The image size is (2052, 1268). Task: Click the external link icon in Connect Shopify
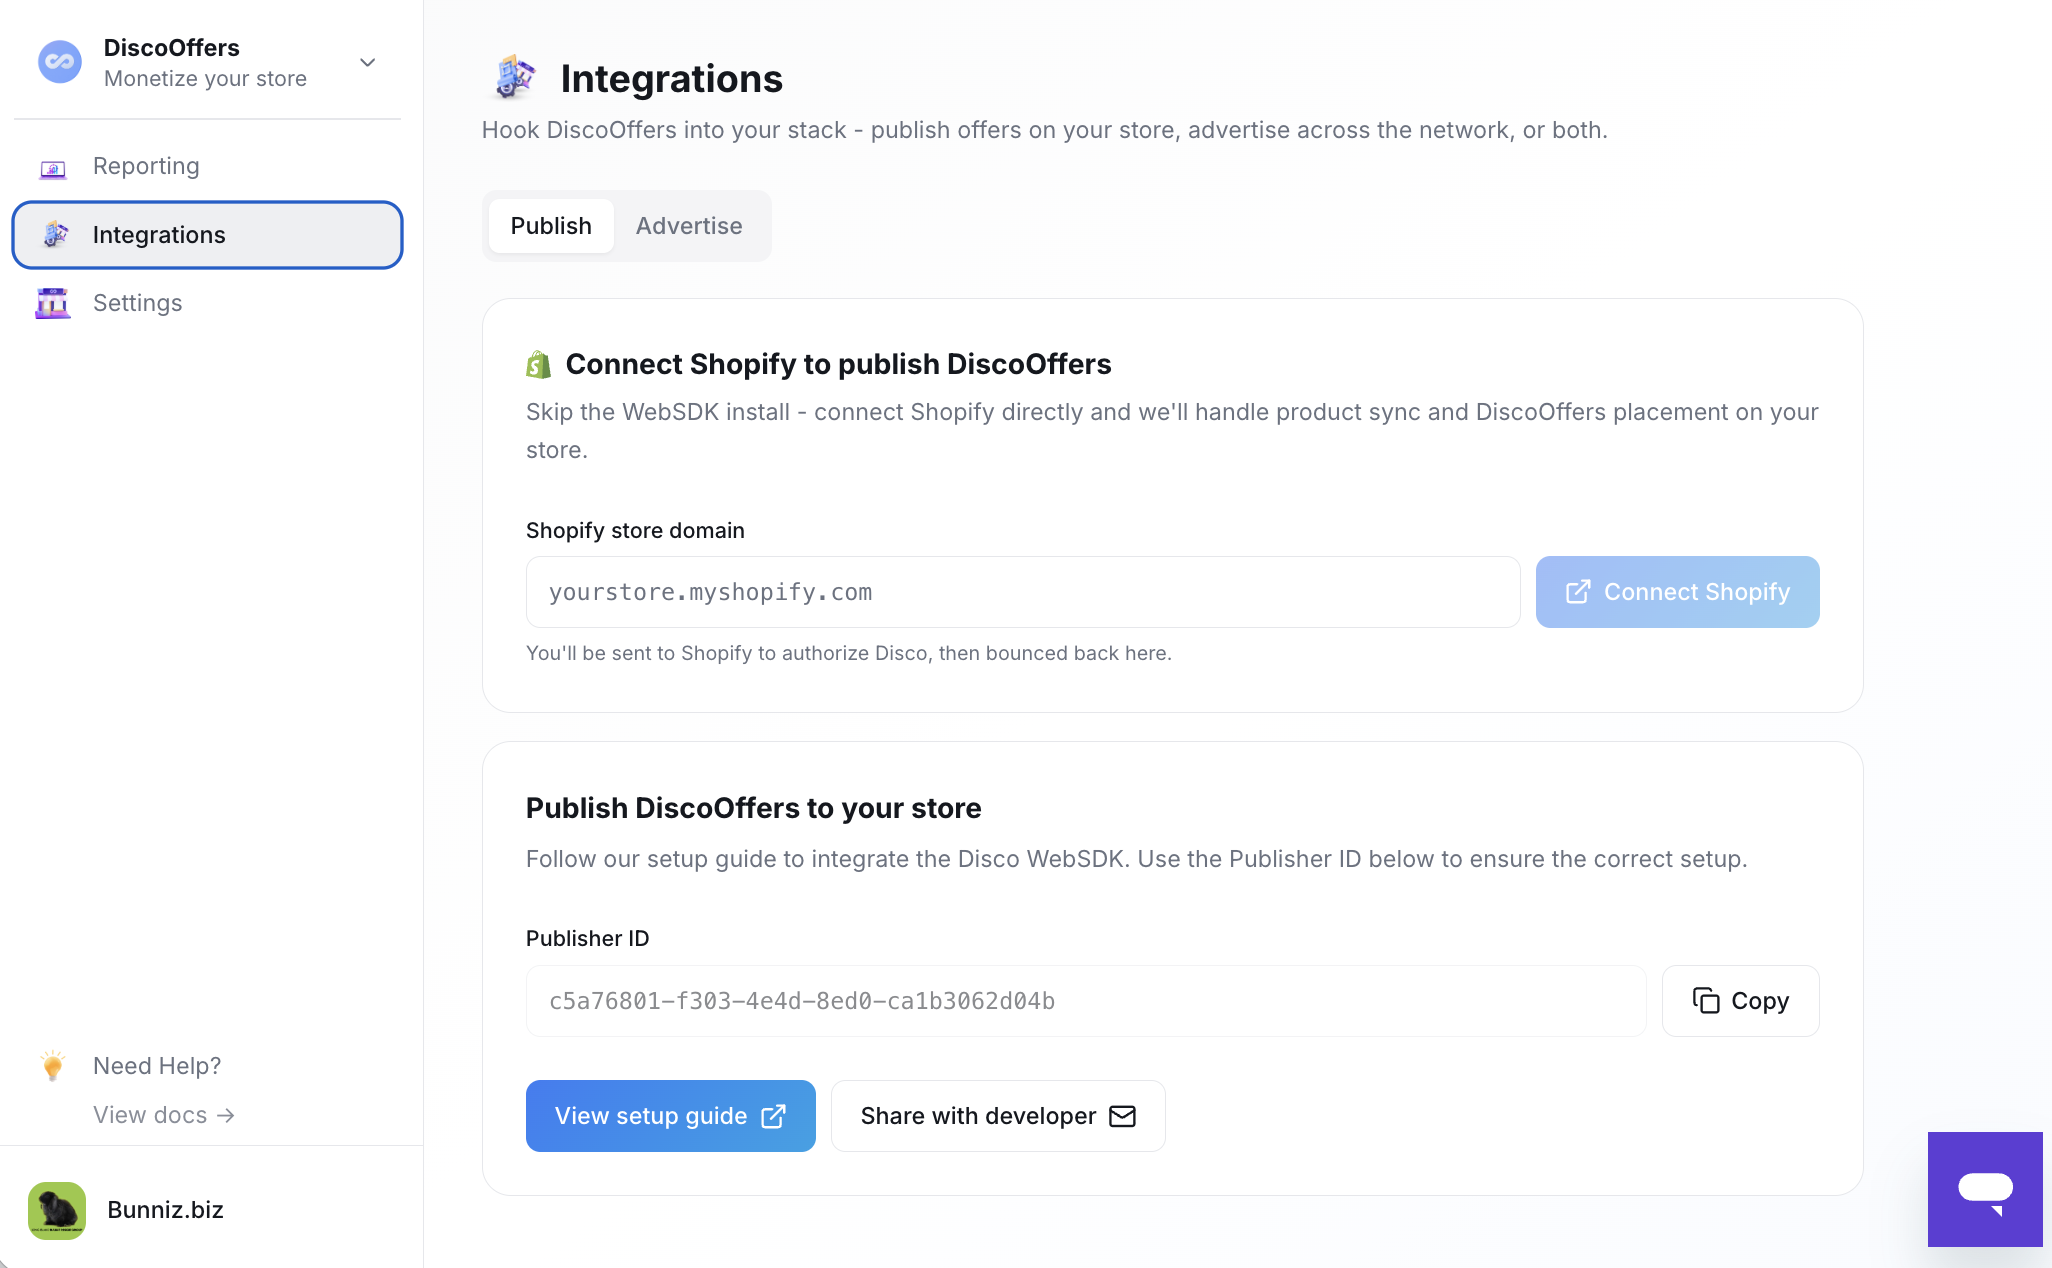click(x=1578, y=592)
